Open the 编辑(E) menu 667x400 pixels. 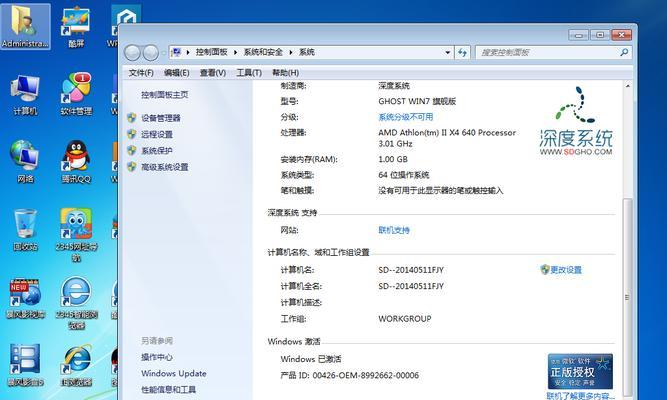(177, 73)
